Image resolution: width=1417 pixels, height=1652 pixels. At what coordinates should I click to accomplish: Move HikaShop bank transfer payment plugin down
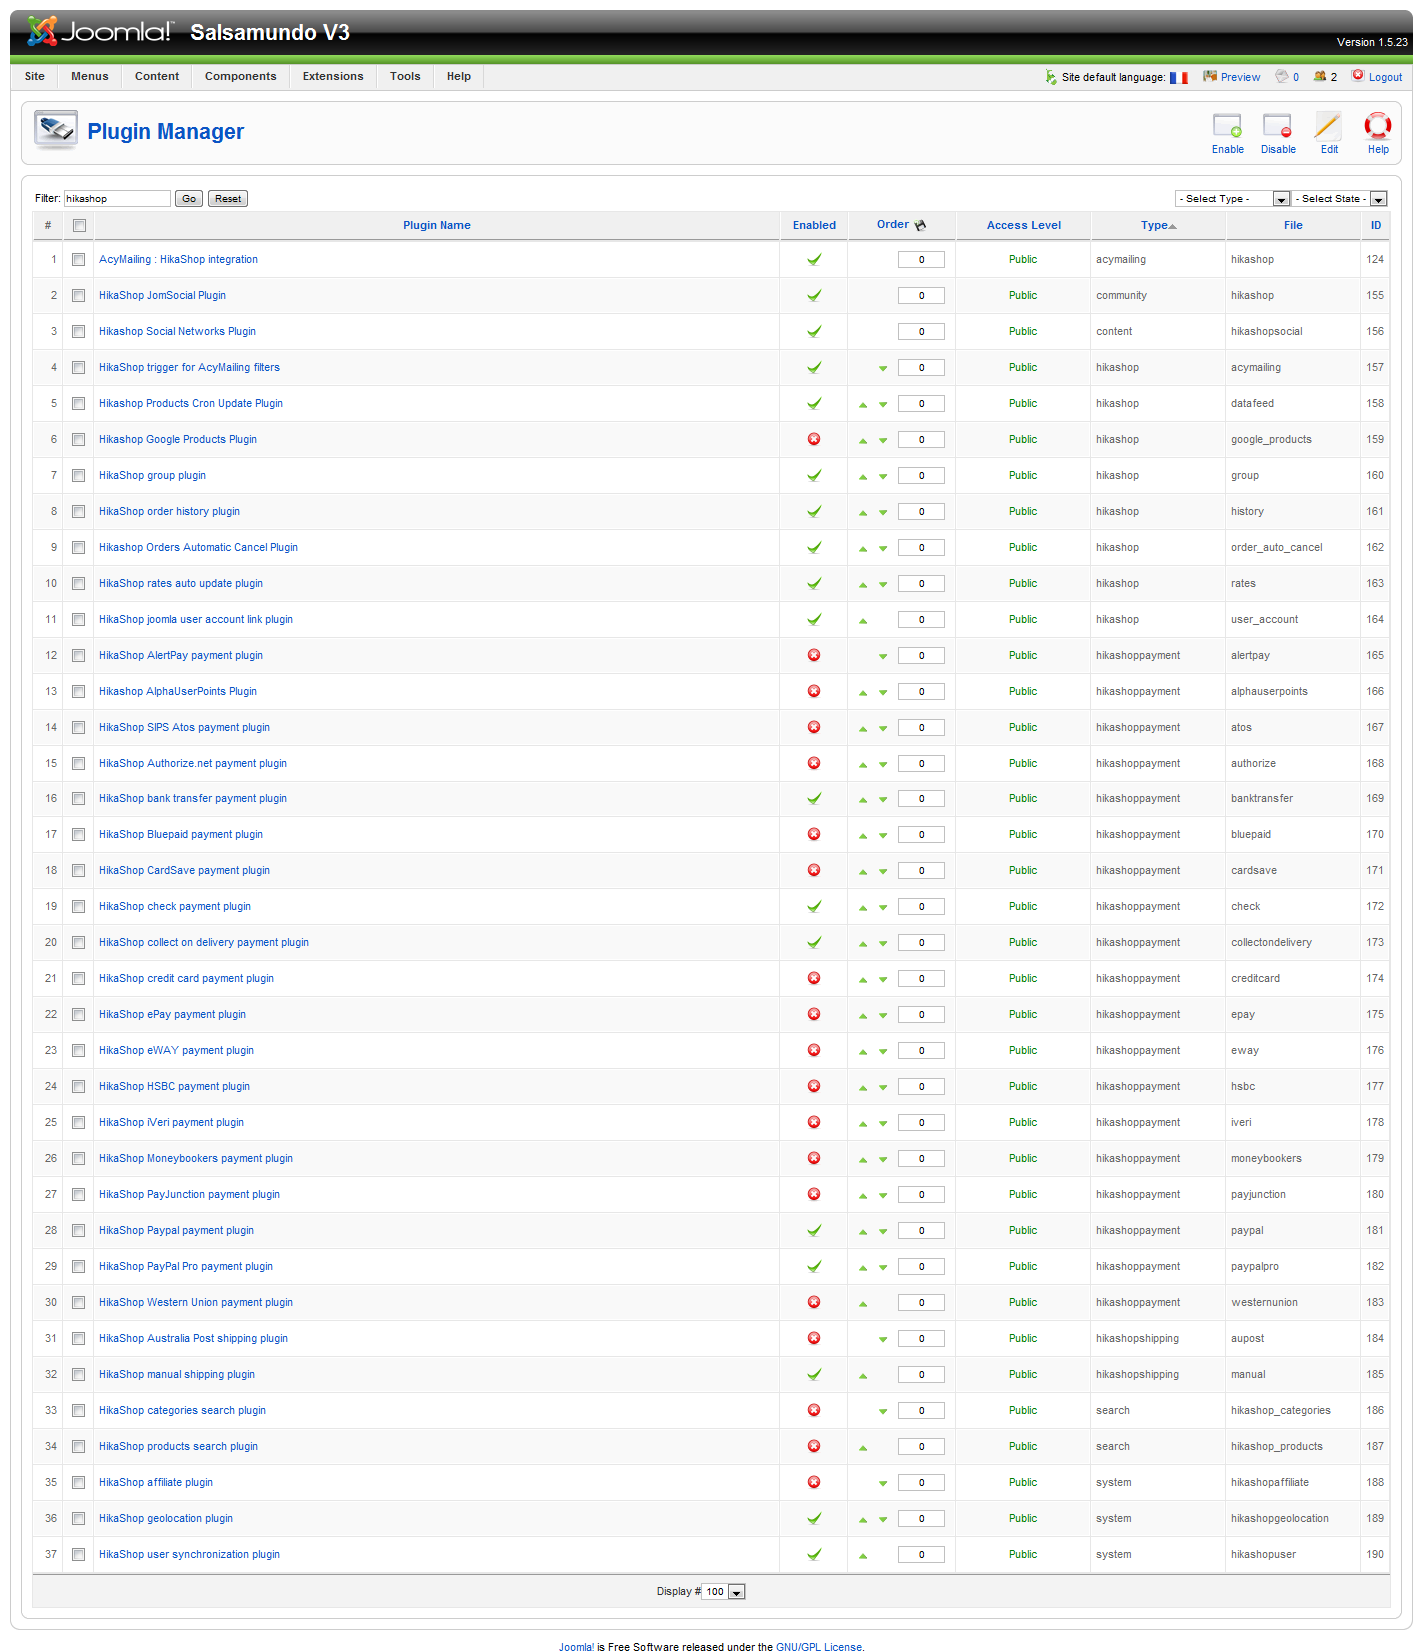pyautogui.click(x=883, y=800)
